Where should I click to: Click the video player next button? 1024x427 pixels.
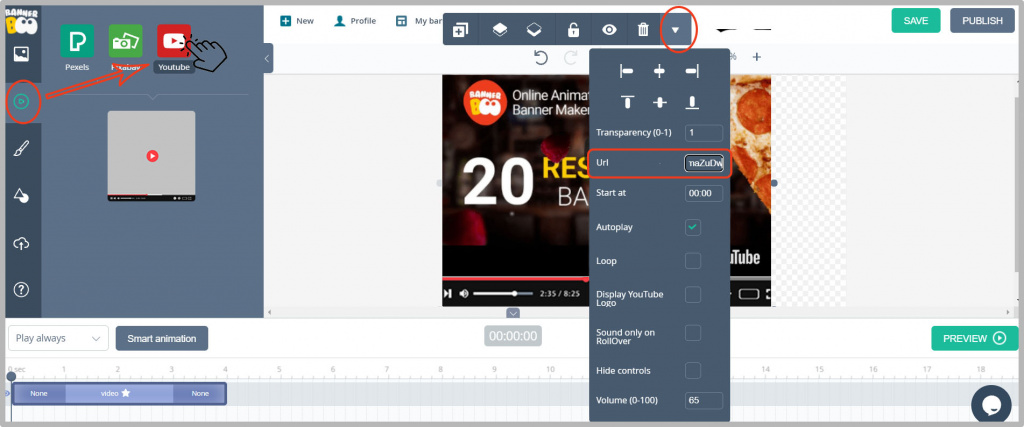[447, 294]
